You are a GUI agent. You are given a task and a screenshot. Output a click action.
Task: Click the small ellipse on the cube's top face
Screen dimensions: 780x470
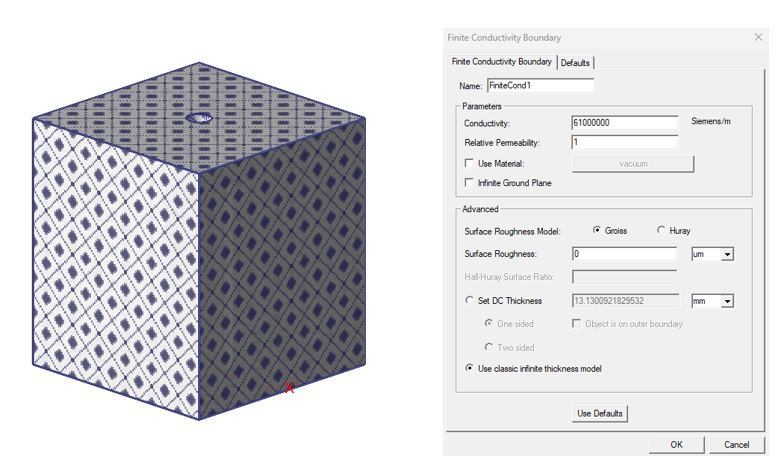(x=199, y=118)
